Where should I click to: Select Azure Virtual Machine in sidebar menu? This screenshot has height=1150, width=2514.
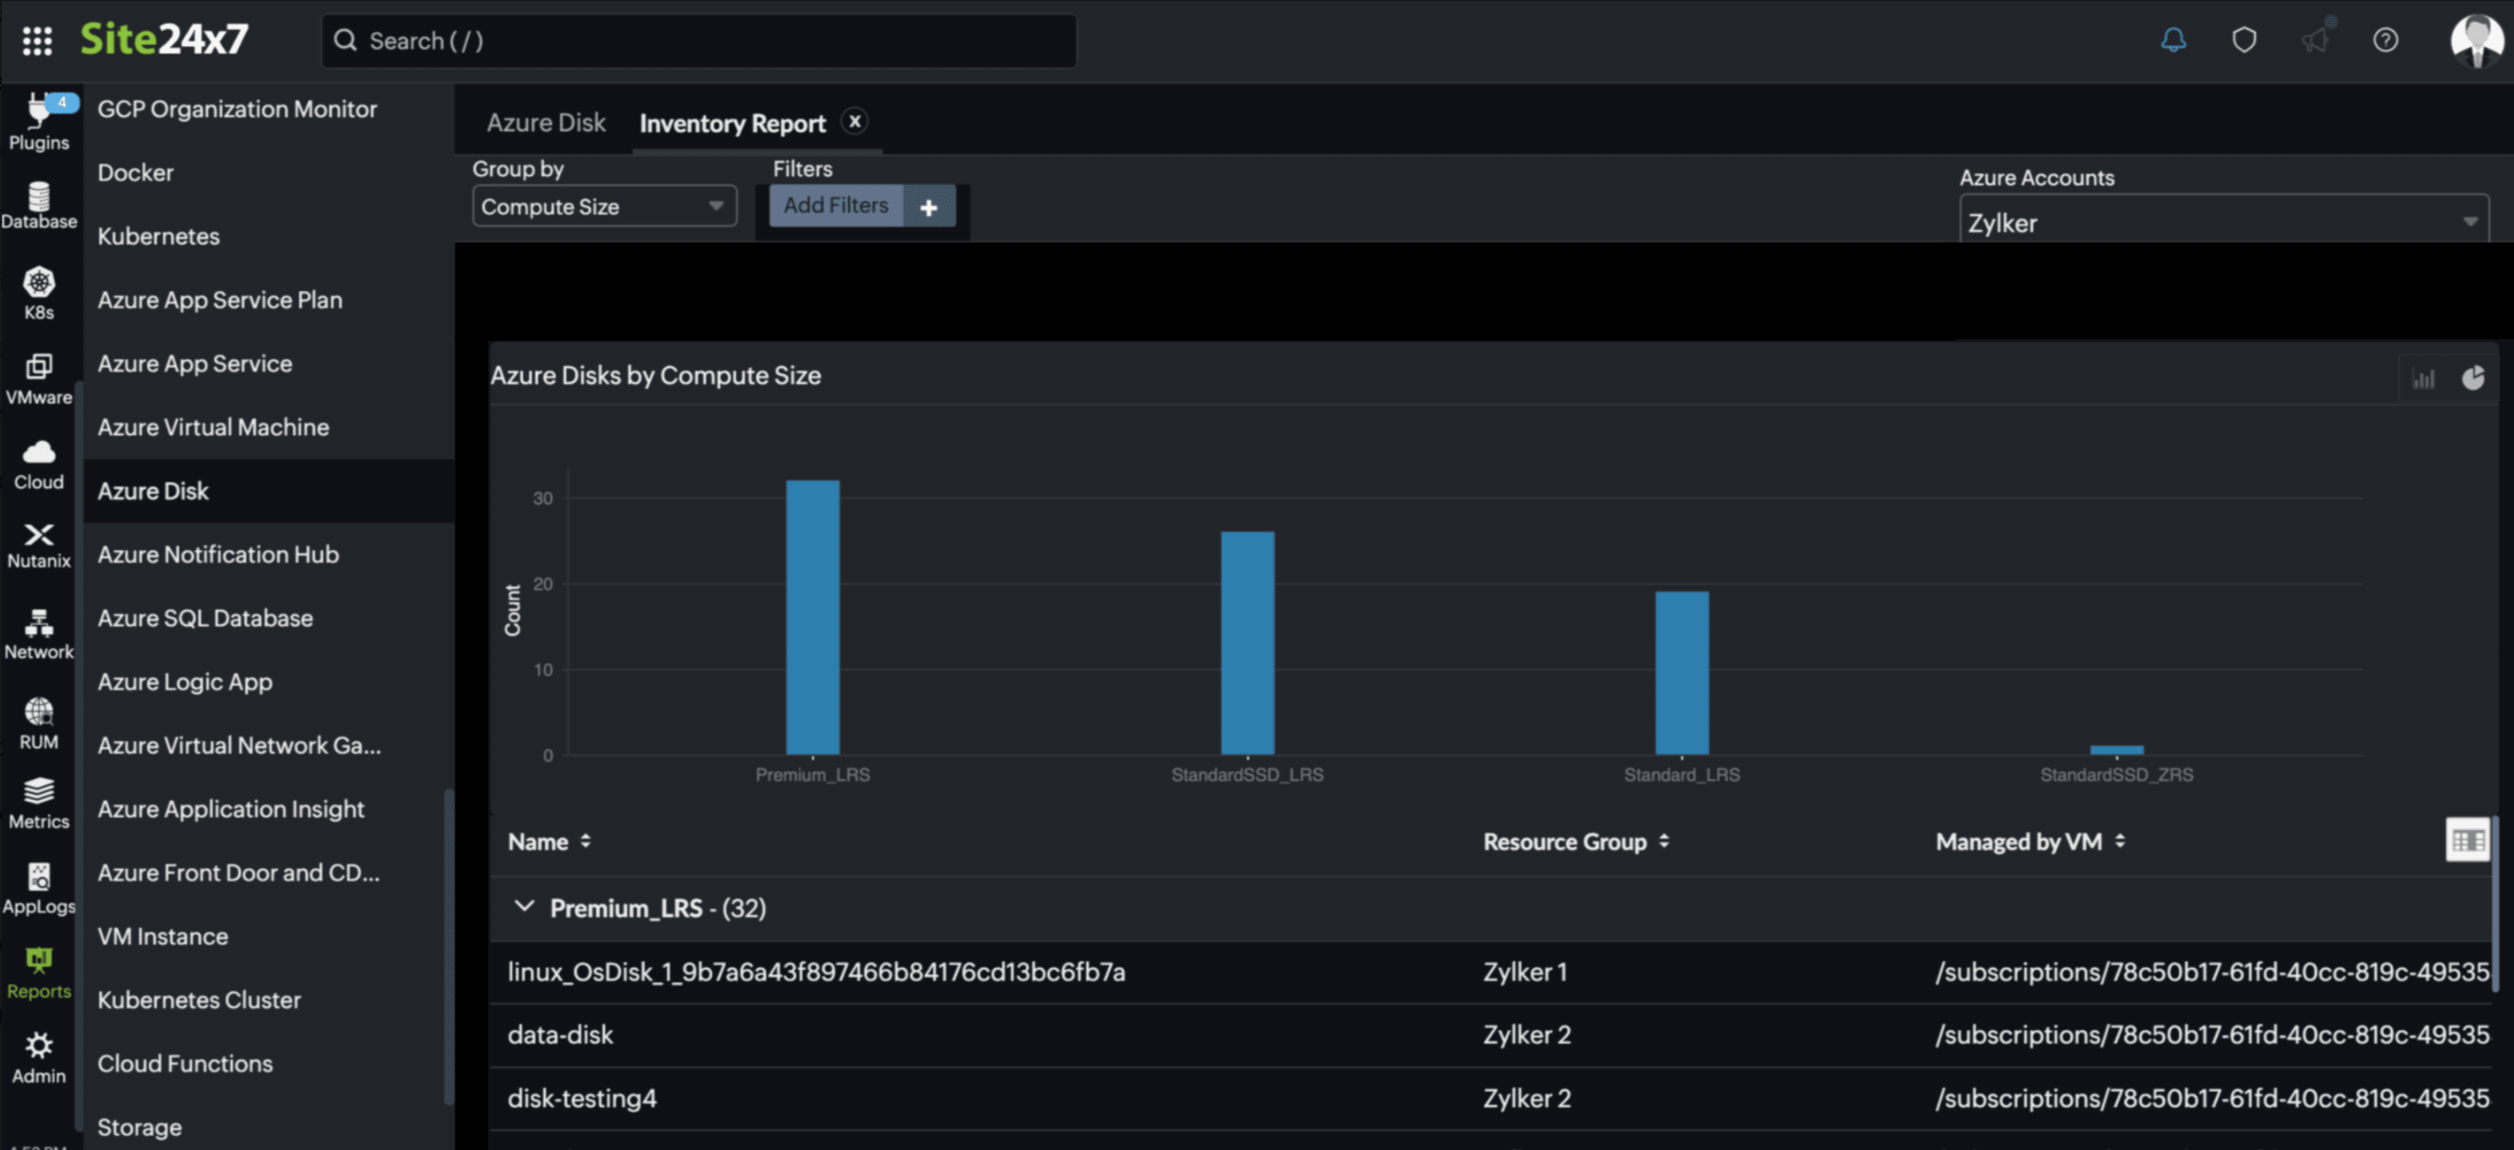(213, 427)
